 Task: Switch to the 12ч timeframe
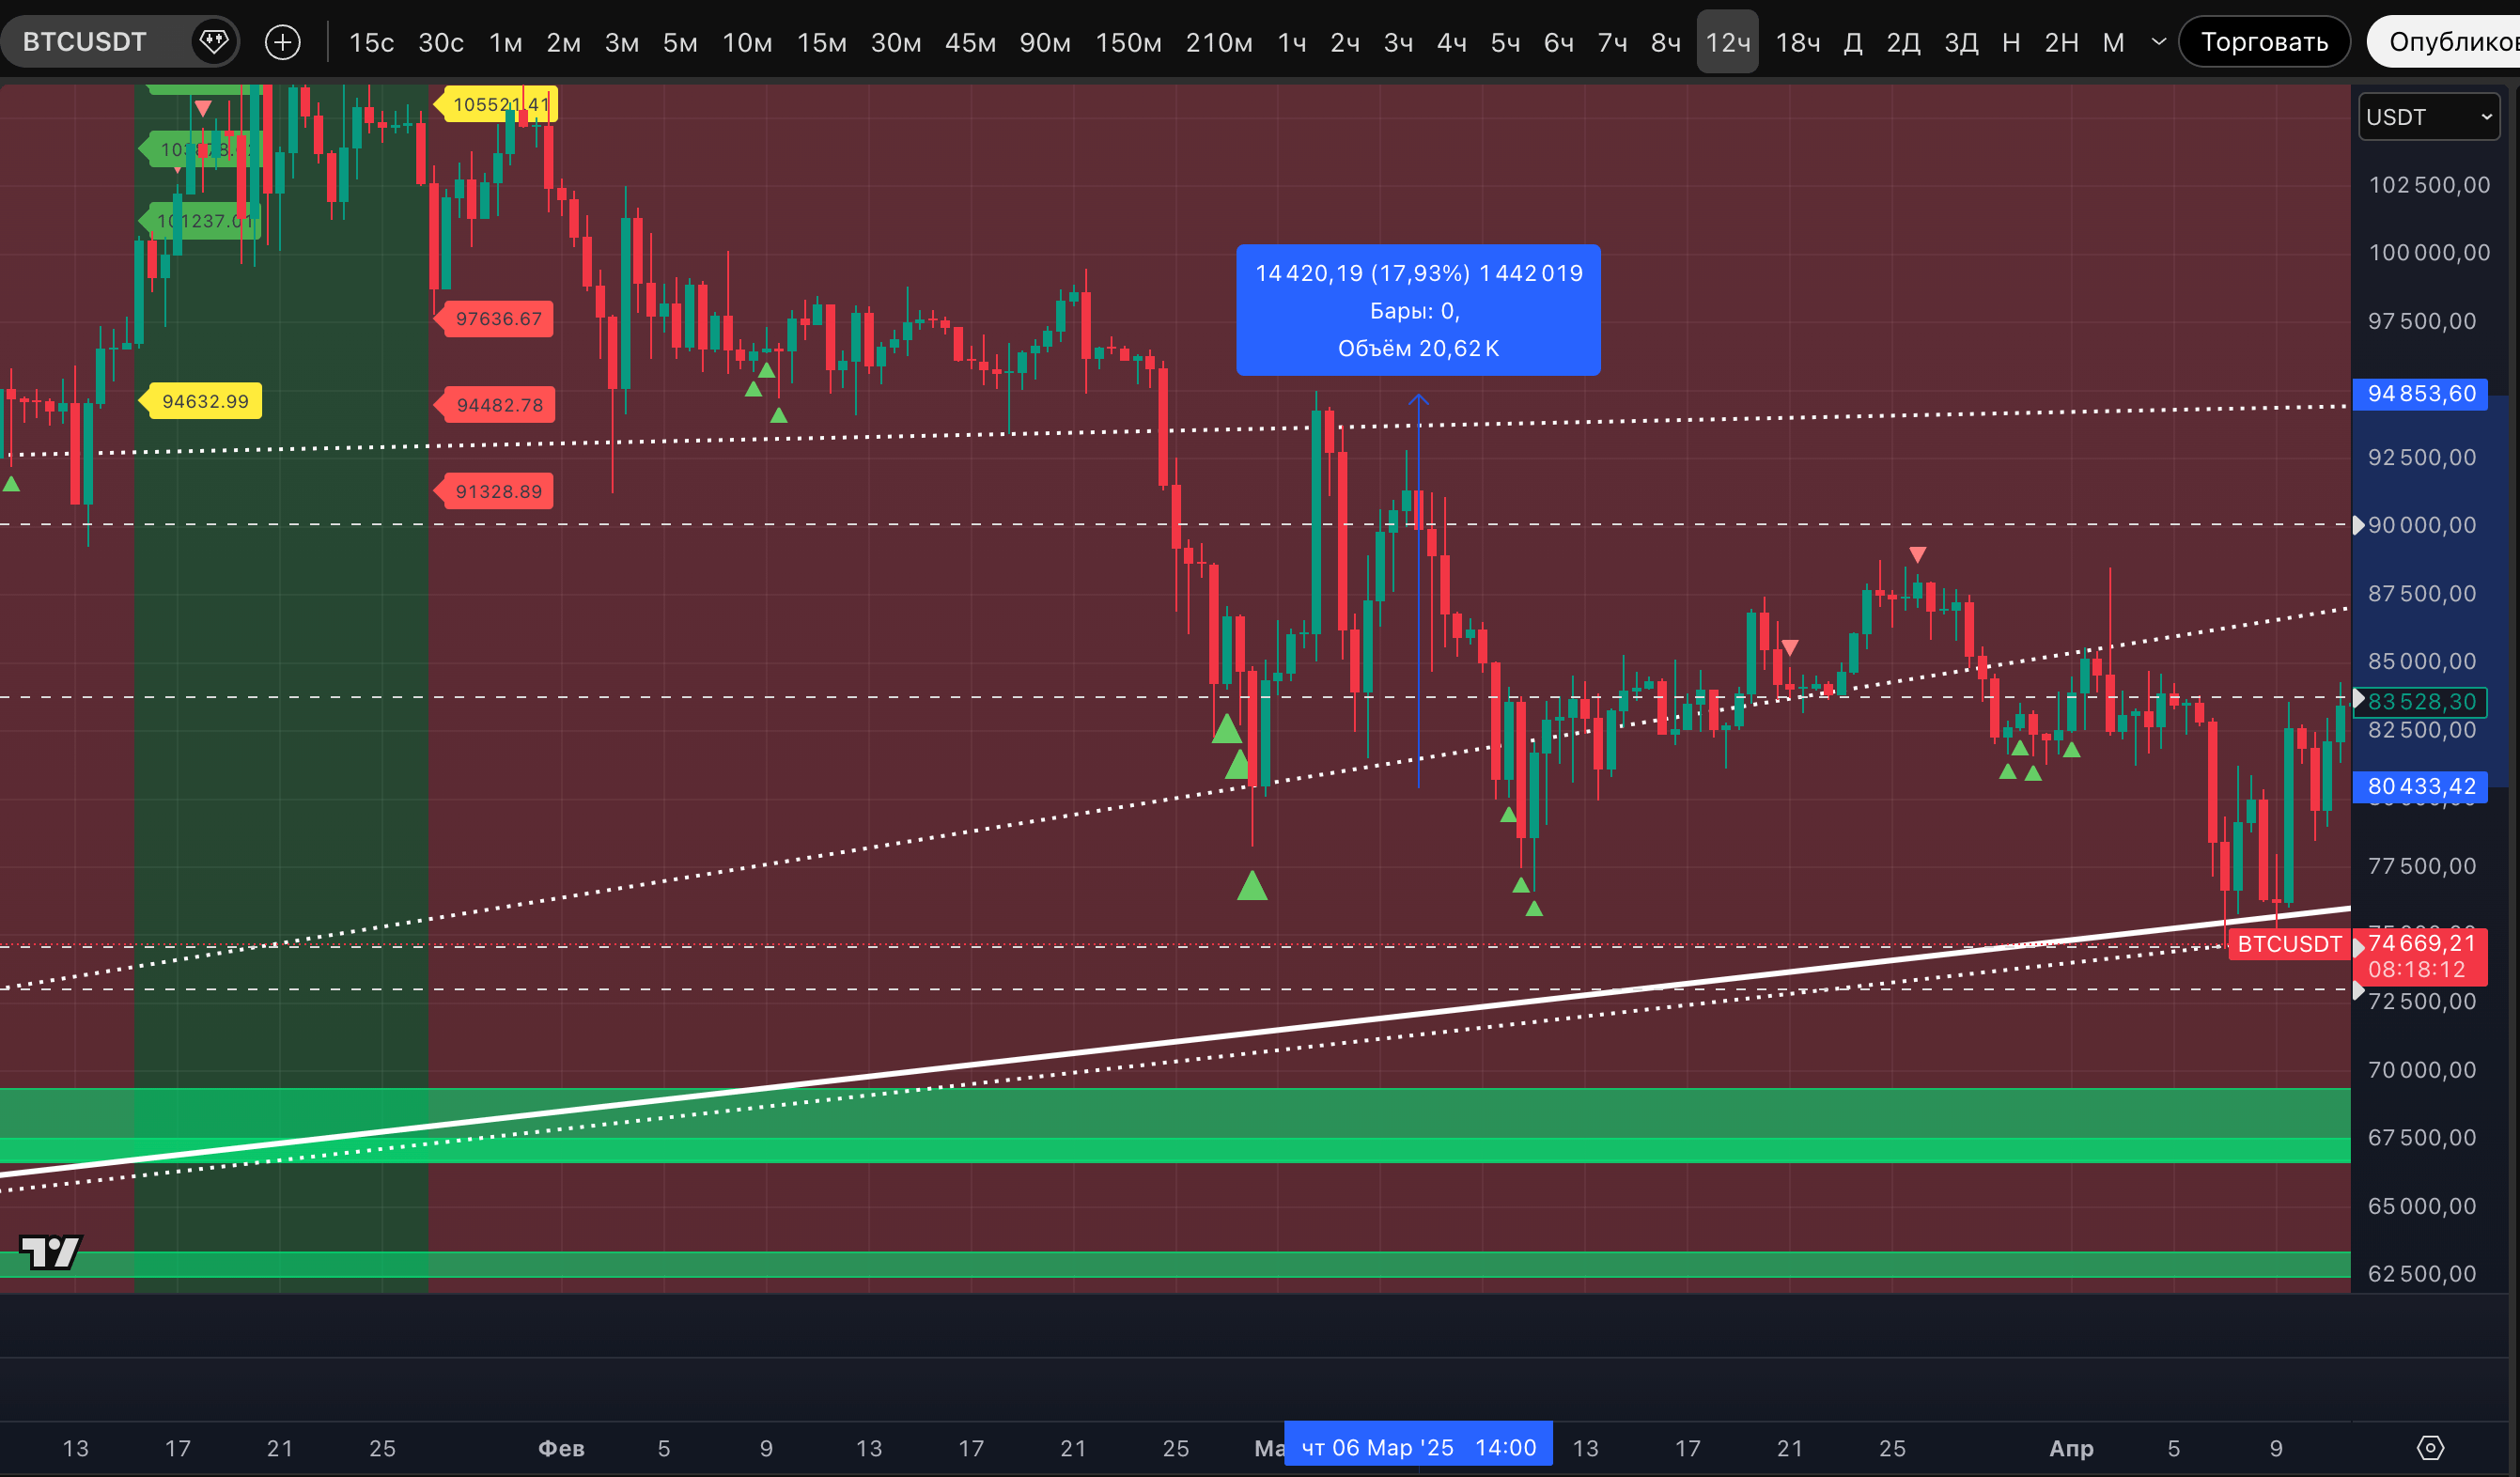pos(1727,42)
